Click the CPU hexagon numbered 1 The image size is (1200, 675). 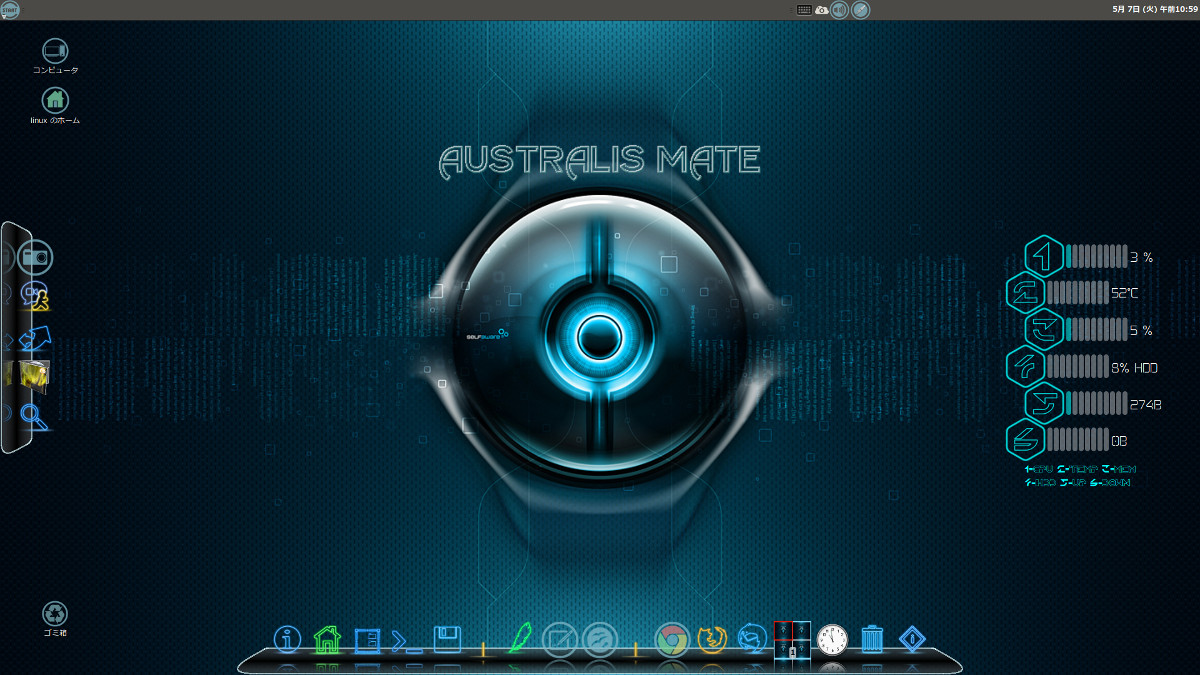pos(1045,256)
